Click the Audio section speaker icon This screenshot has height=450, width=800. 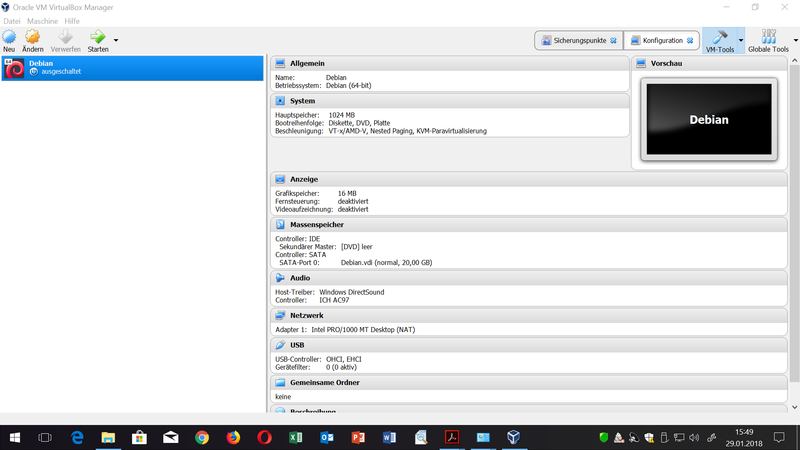[280, 278]
